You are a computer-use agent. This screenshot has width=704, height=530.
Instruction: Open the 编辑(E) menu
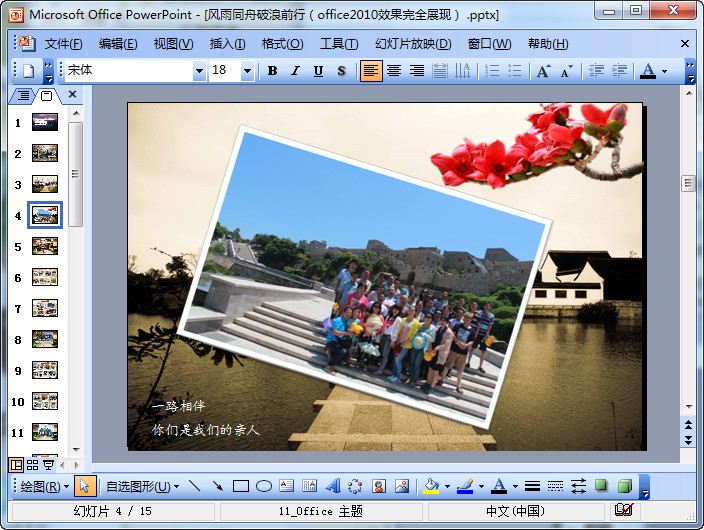pos(118,44)
